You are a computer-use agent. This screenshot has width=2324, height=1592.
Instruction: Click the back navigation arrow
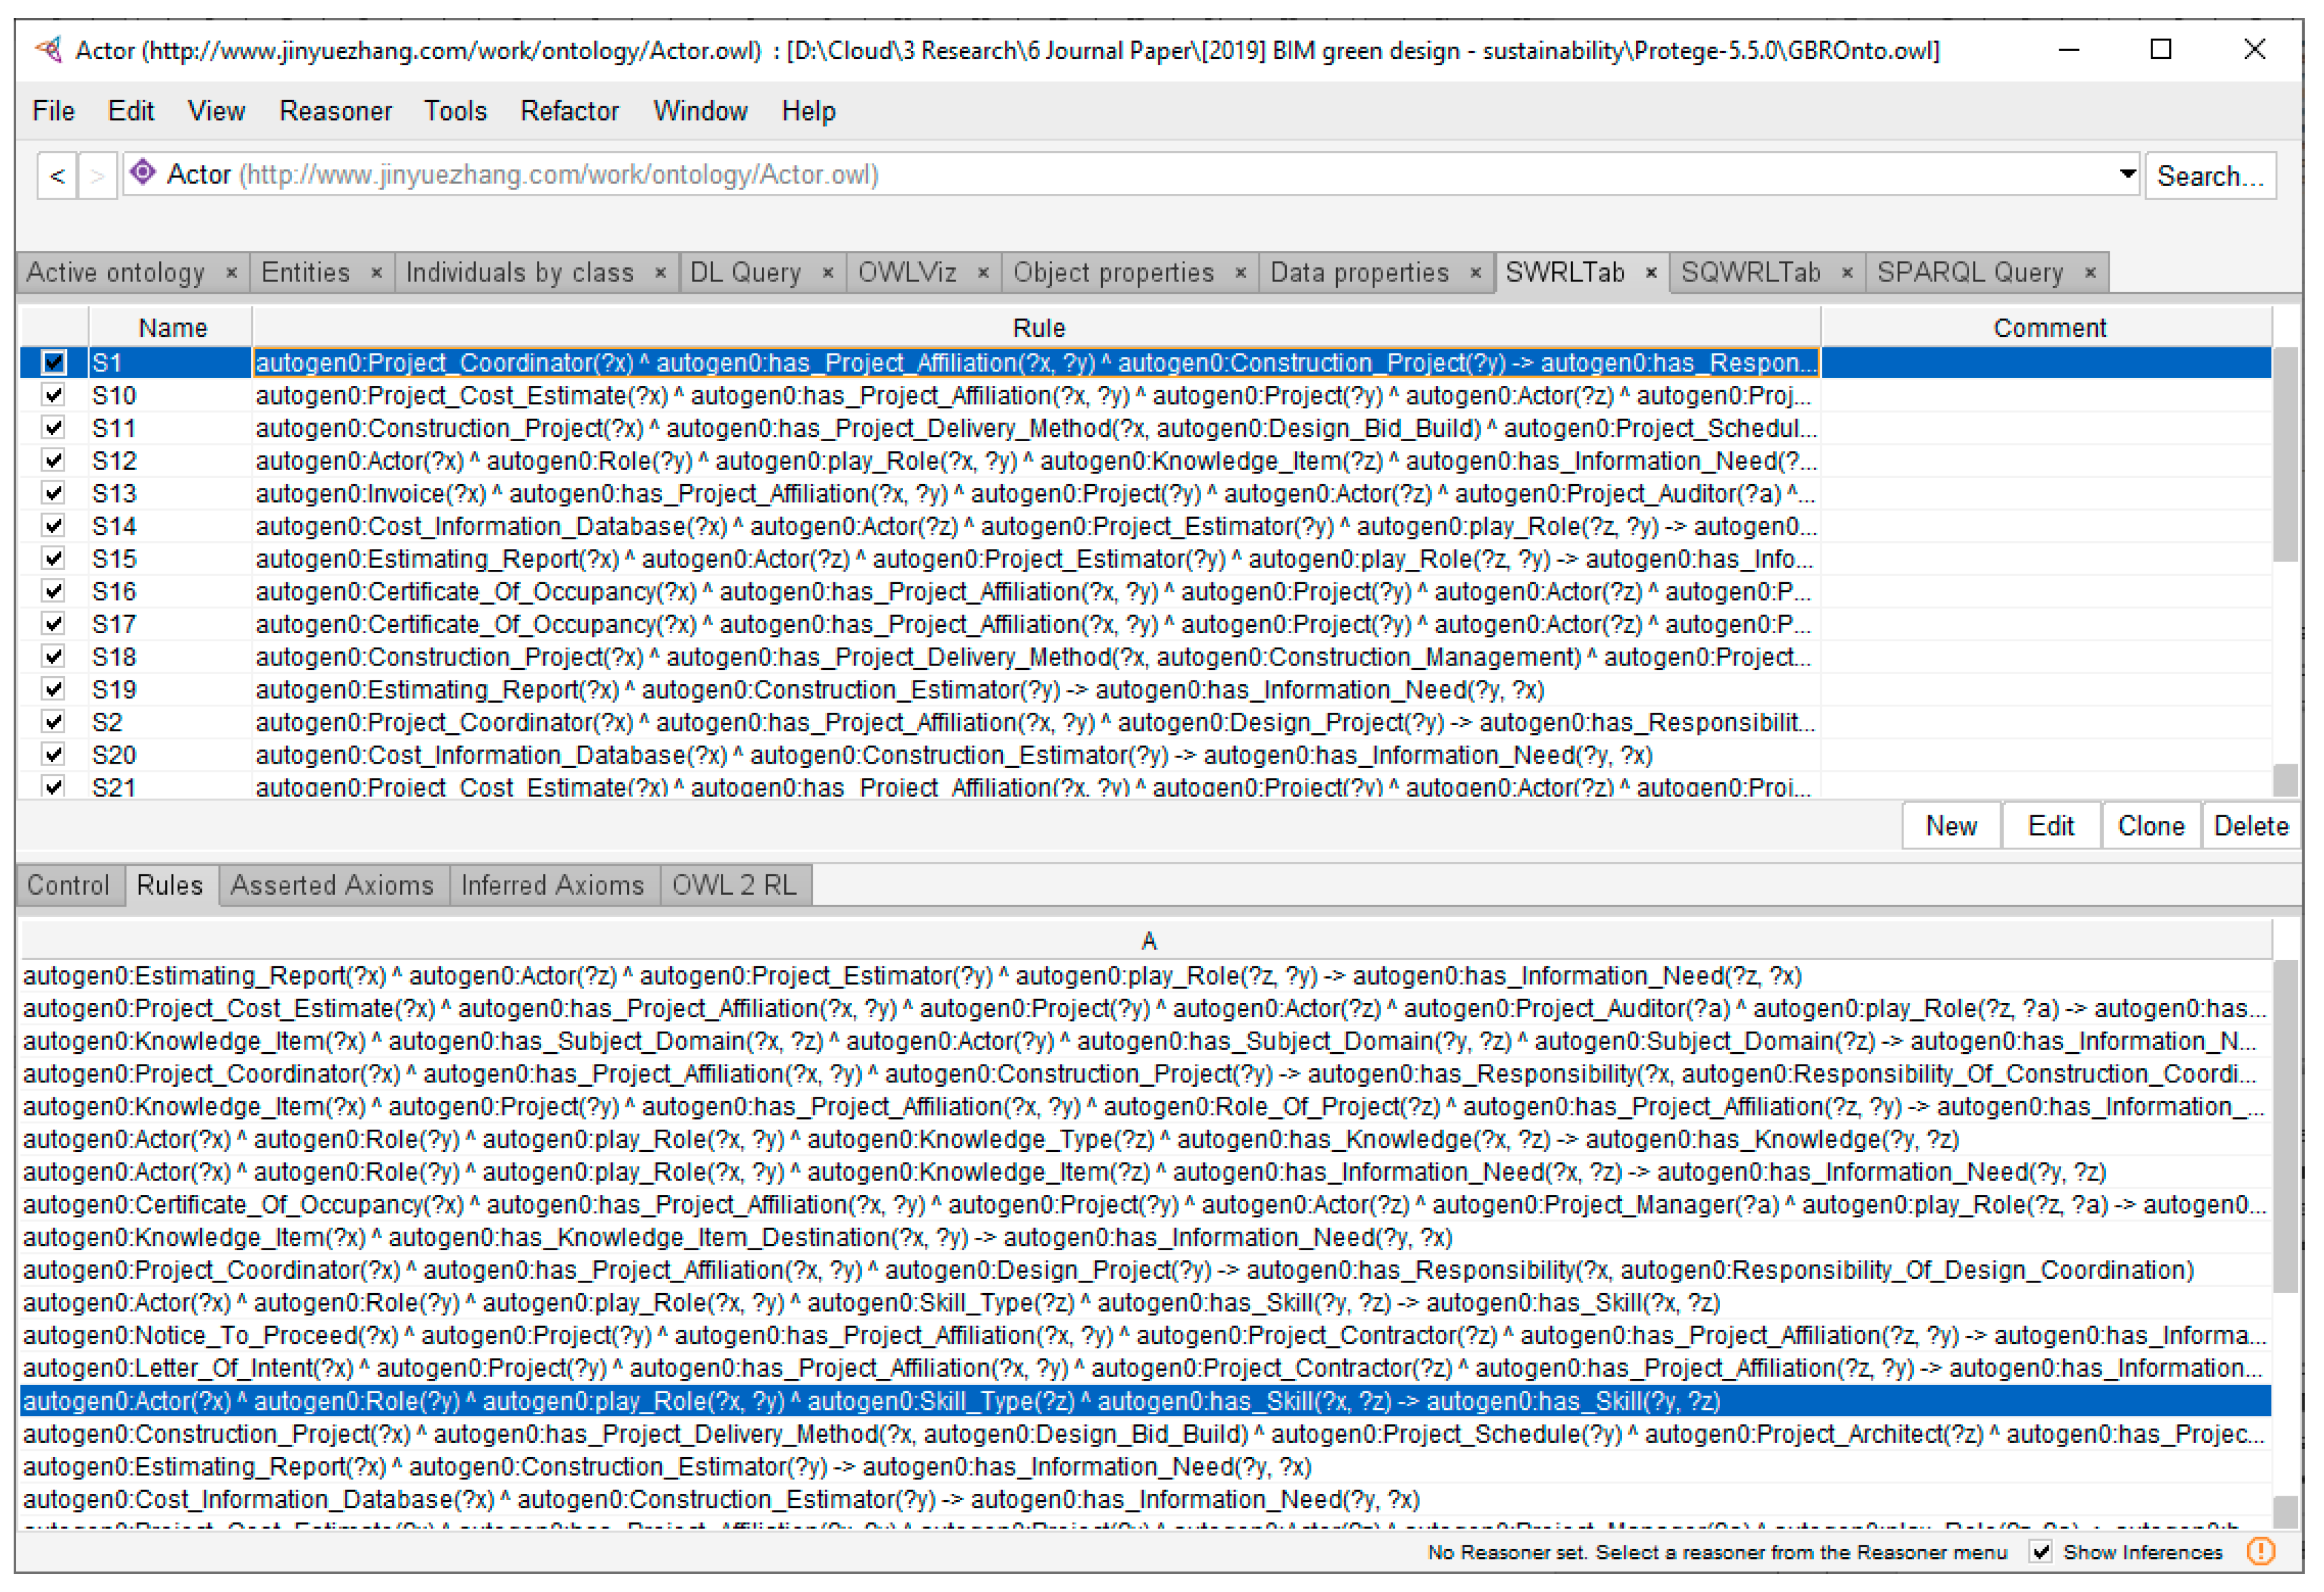click(x=57, y=176)
